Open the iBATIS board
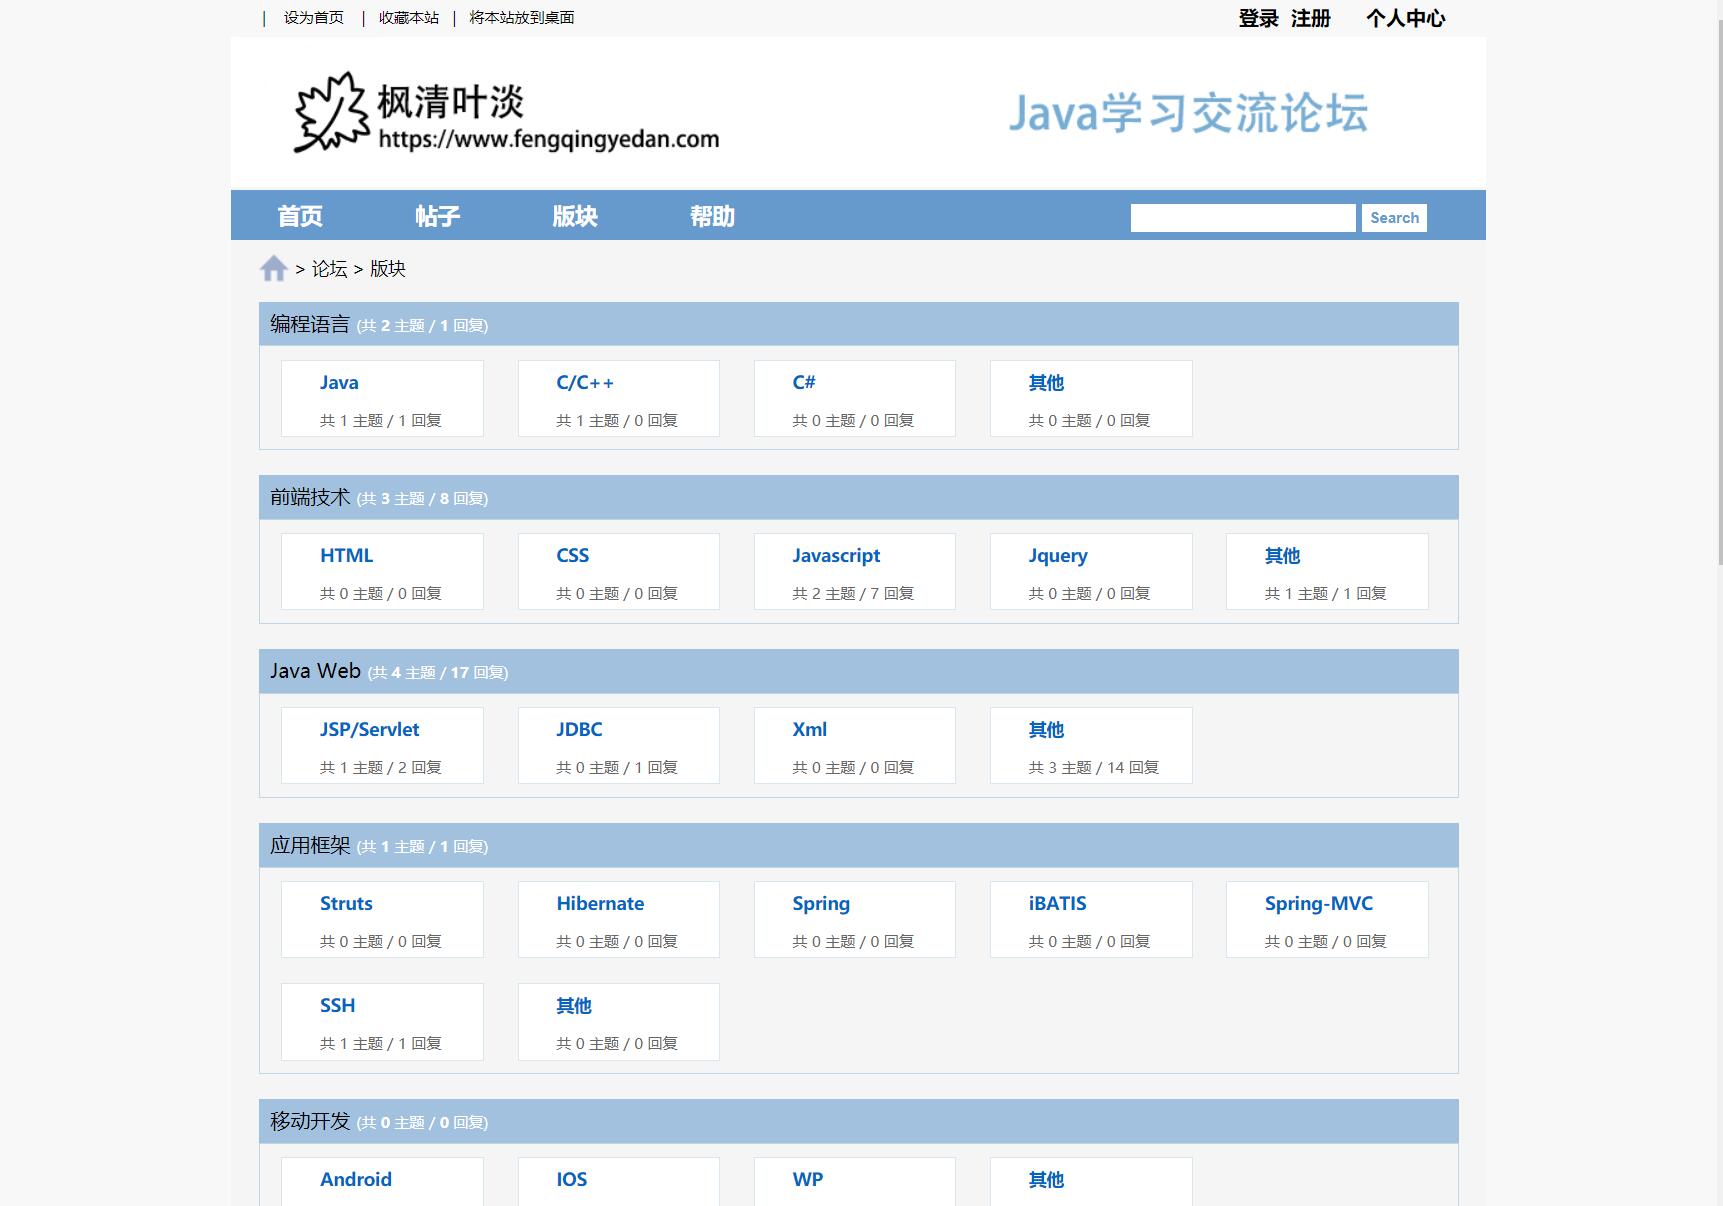The height and width of the screenshot is (1206, 1723). (x=1057, y=904)
